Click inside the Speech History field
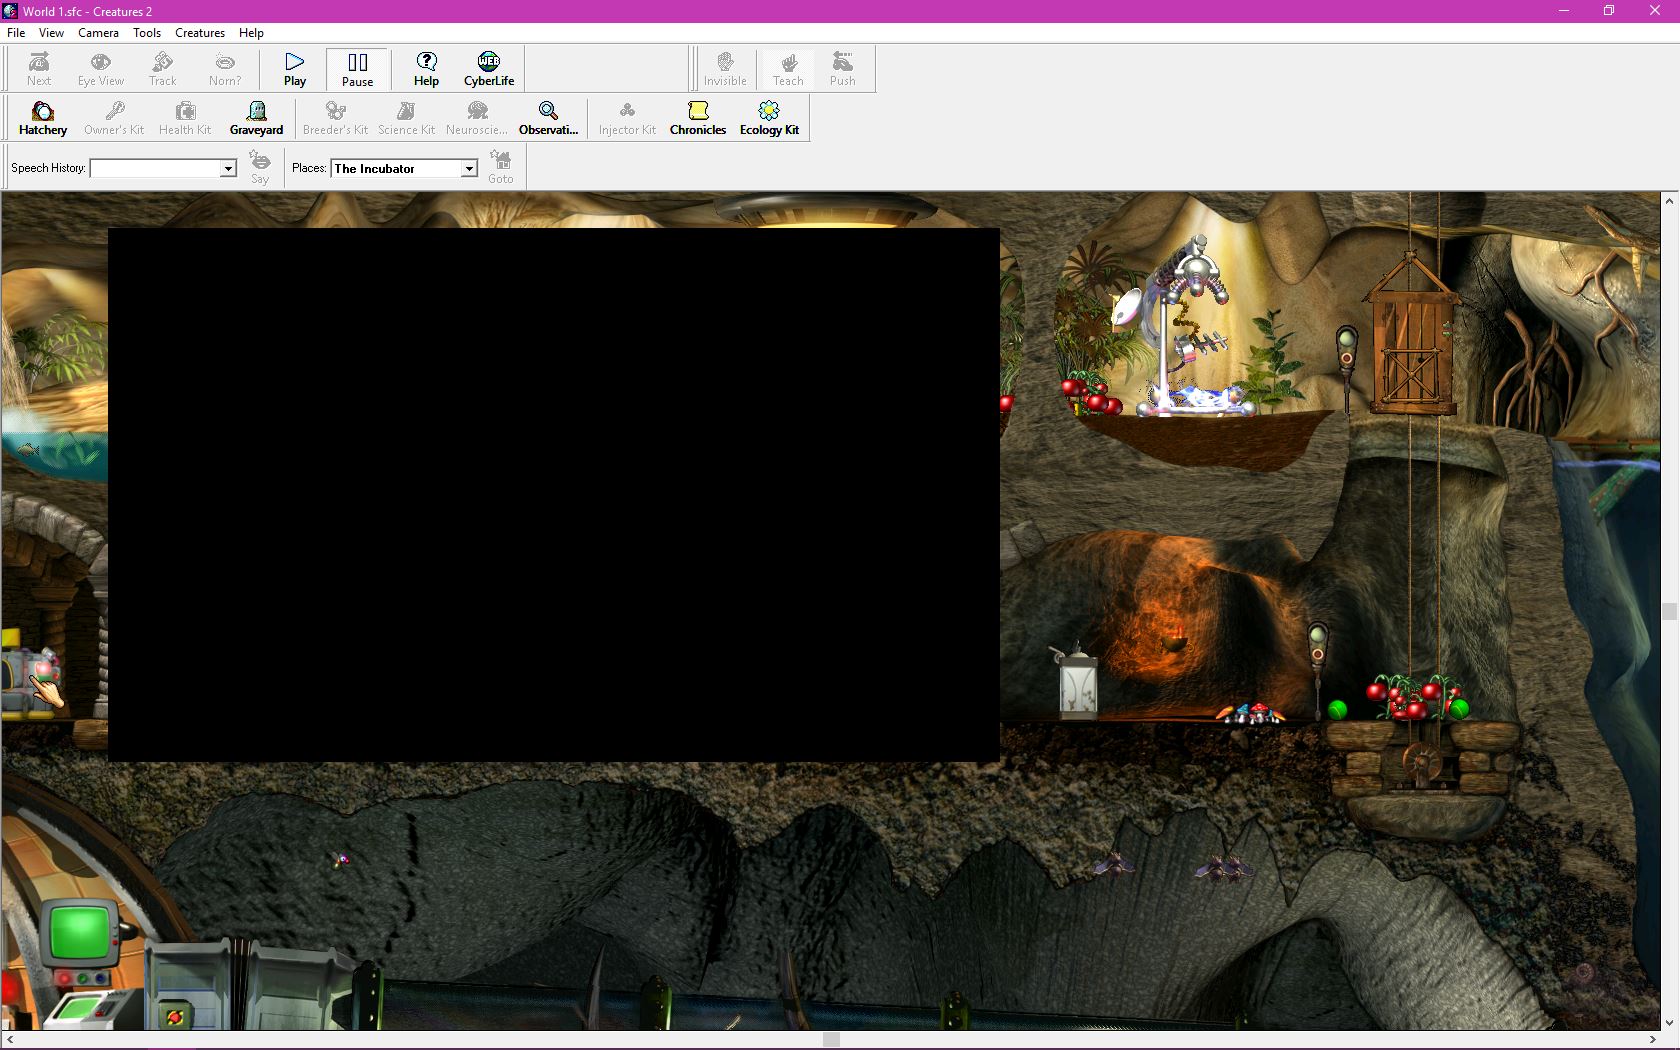Image resolution: width=1680 pixels, height=1050 pixels. (155, 169)
